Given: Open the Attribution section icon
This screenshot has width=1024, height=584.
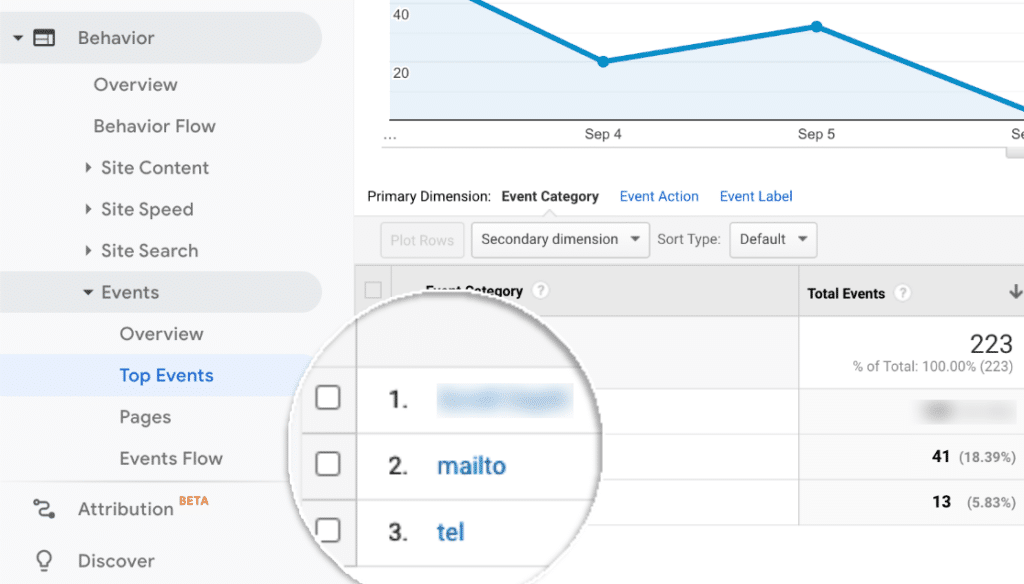Looking at the screenshot, I should (x=42, y=509).
